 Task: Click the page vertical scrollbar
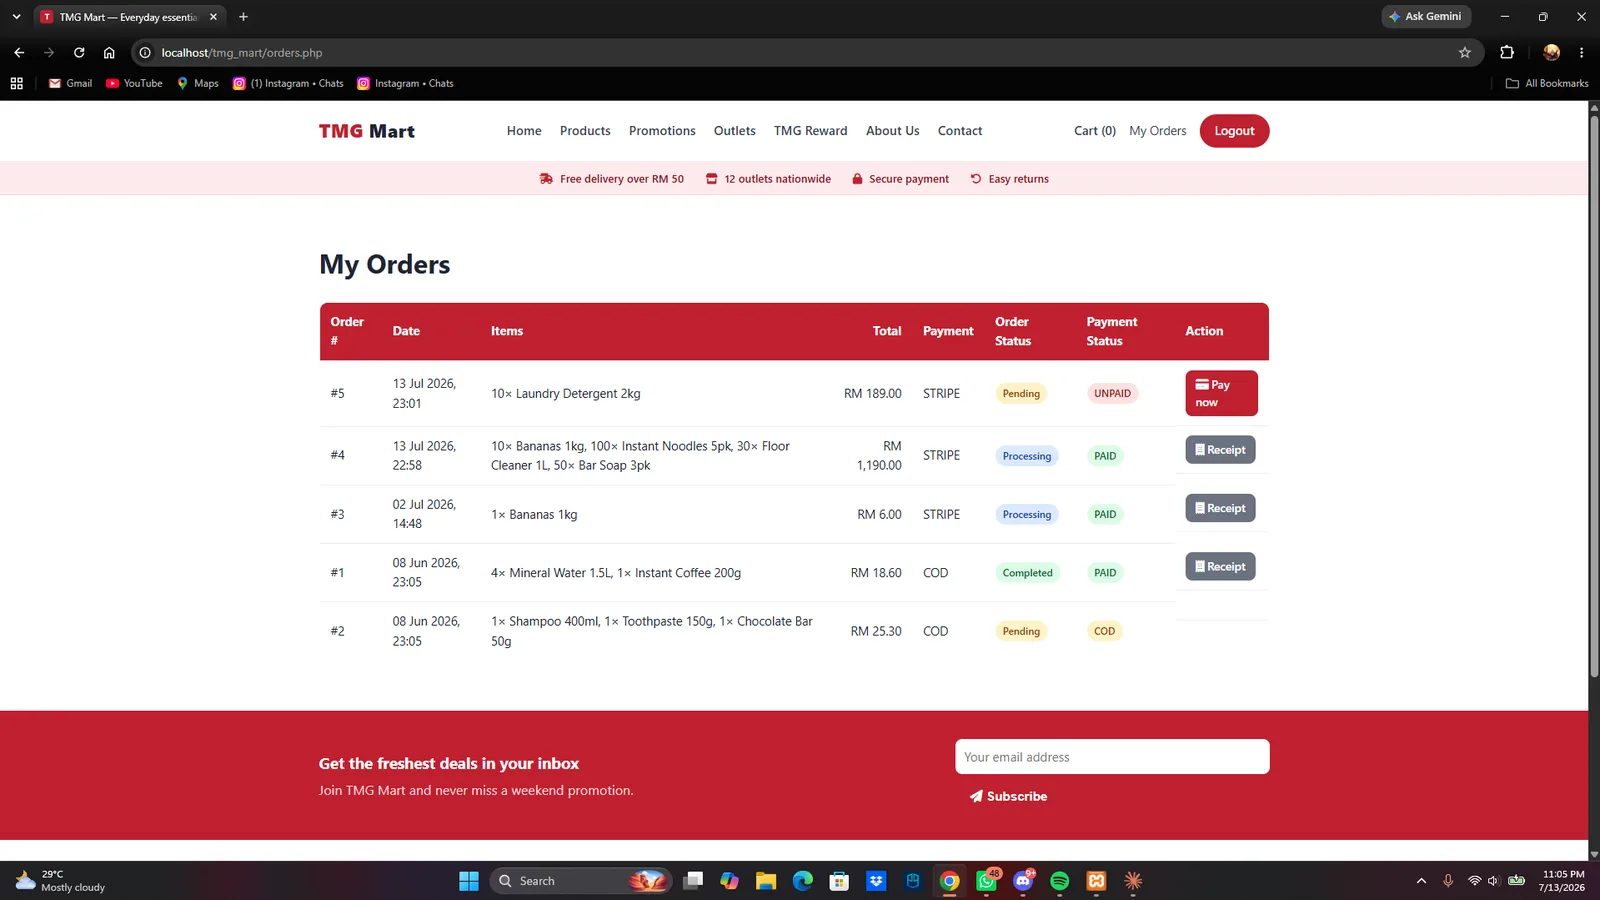coord(1594,395)
